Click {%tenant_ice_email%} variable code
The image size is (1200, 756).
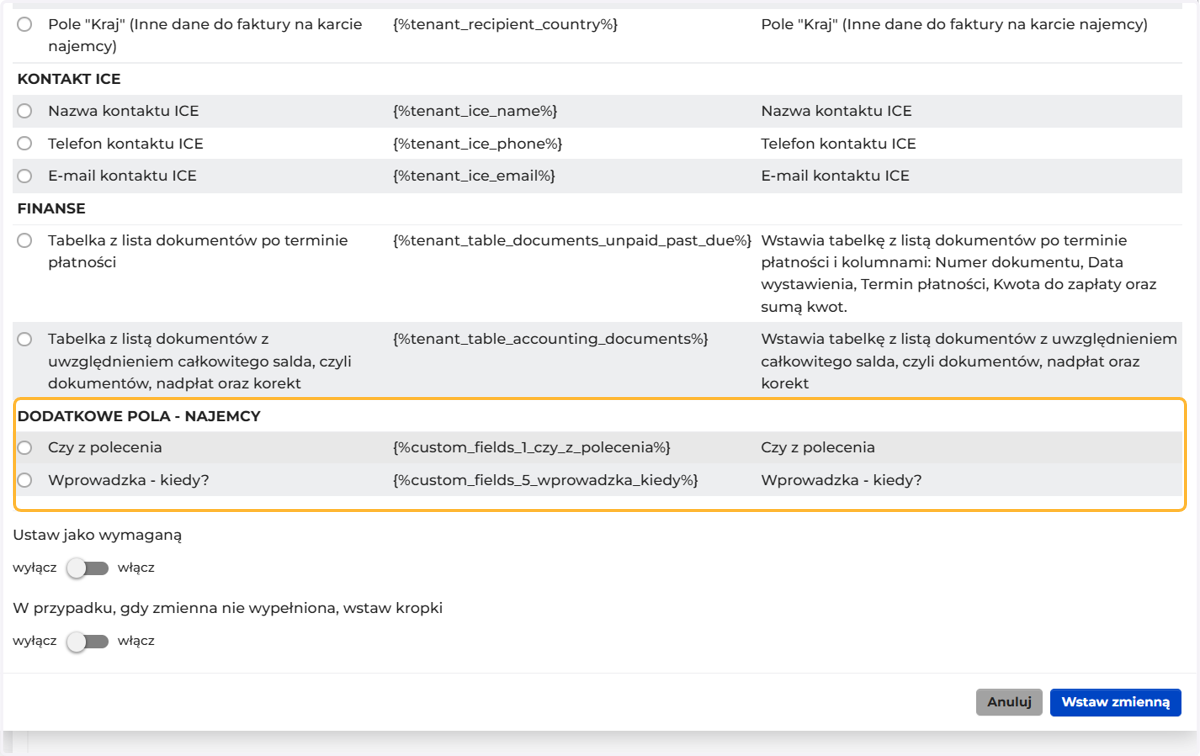(474, 176)
